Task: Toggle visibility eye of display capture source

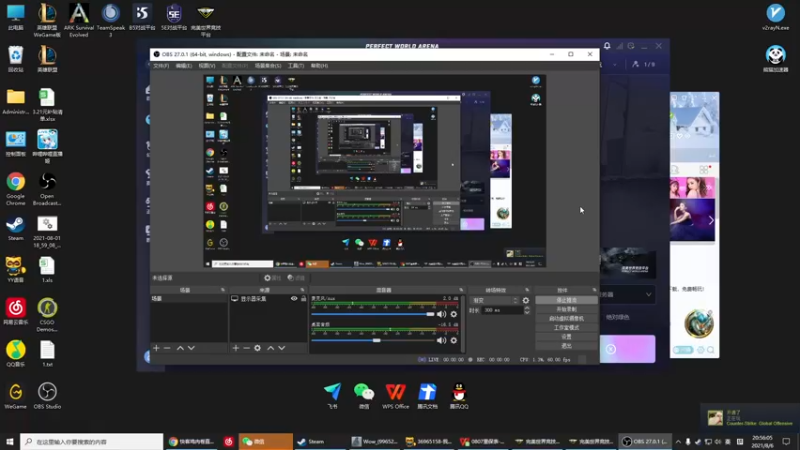Action: click(x=294, y=298)
